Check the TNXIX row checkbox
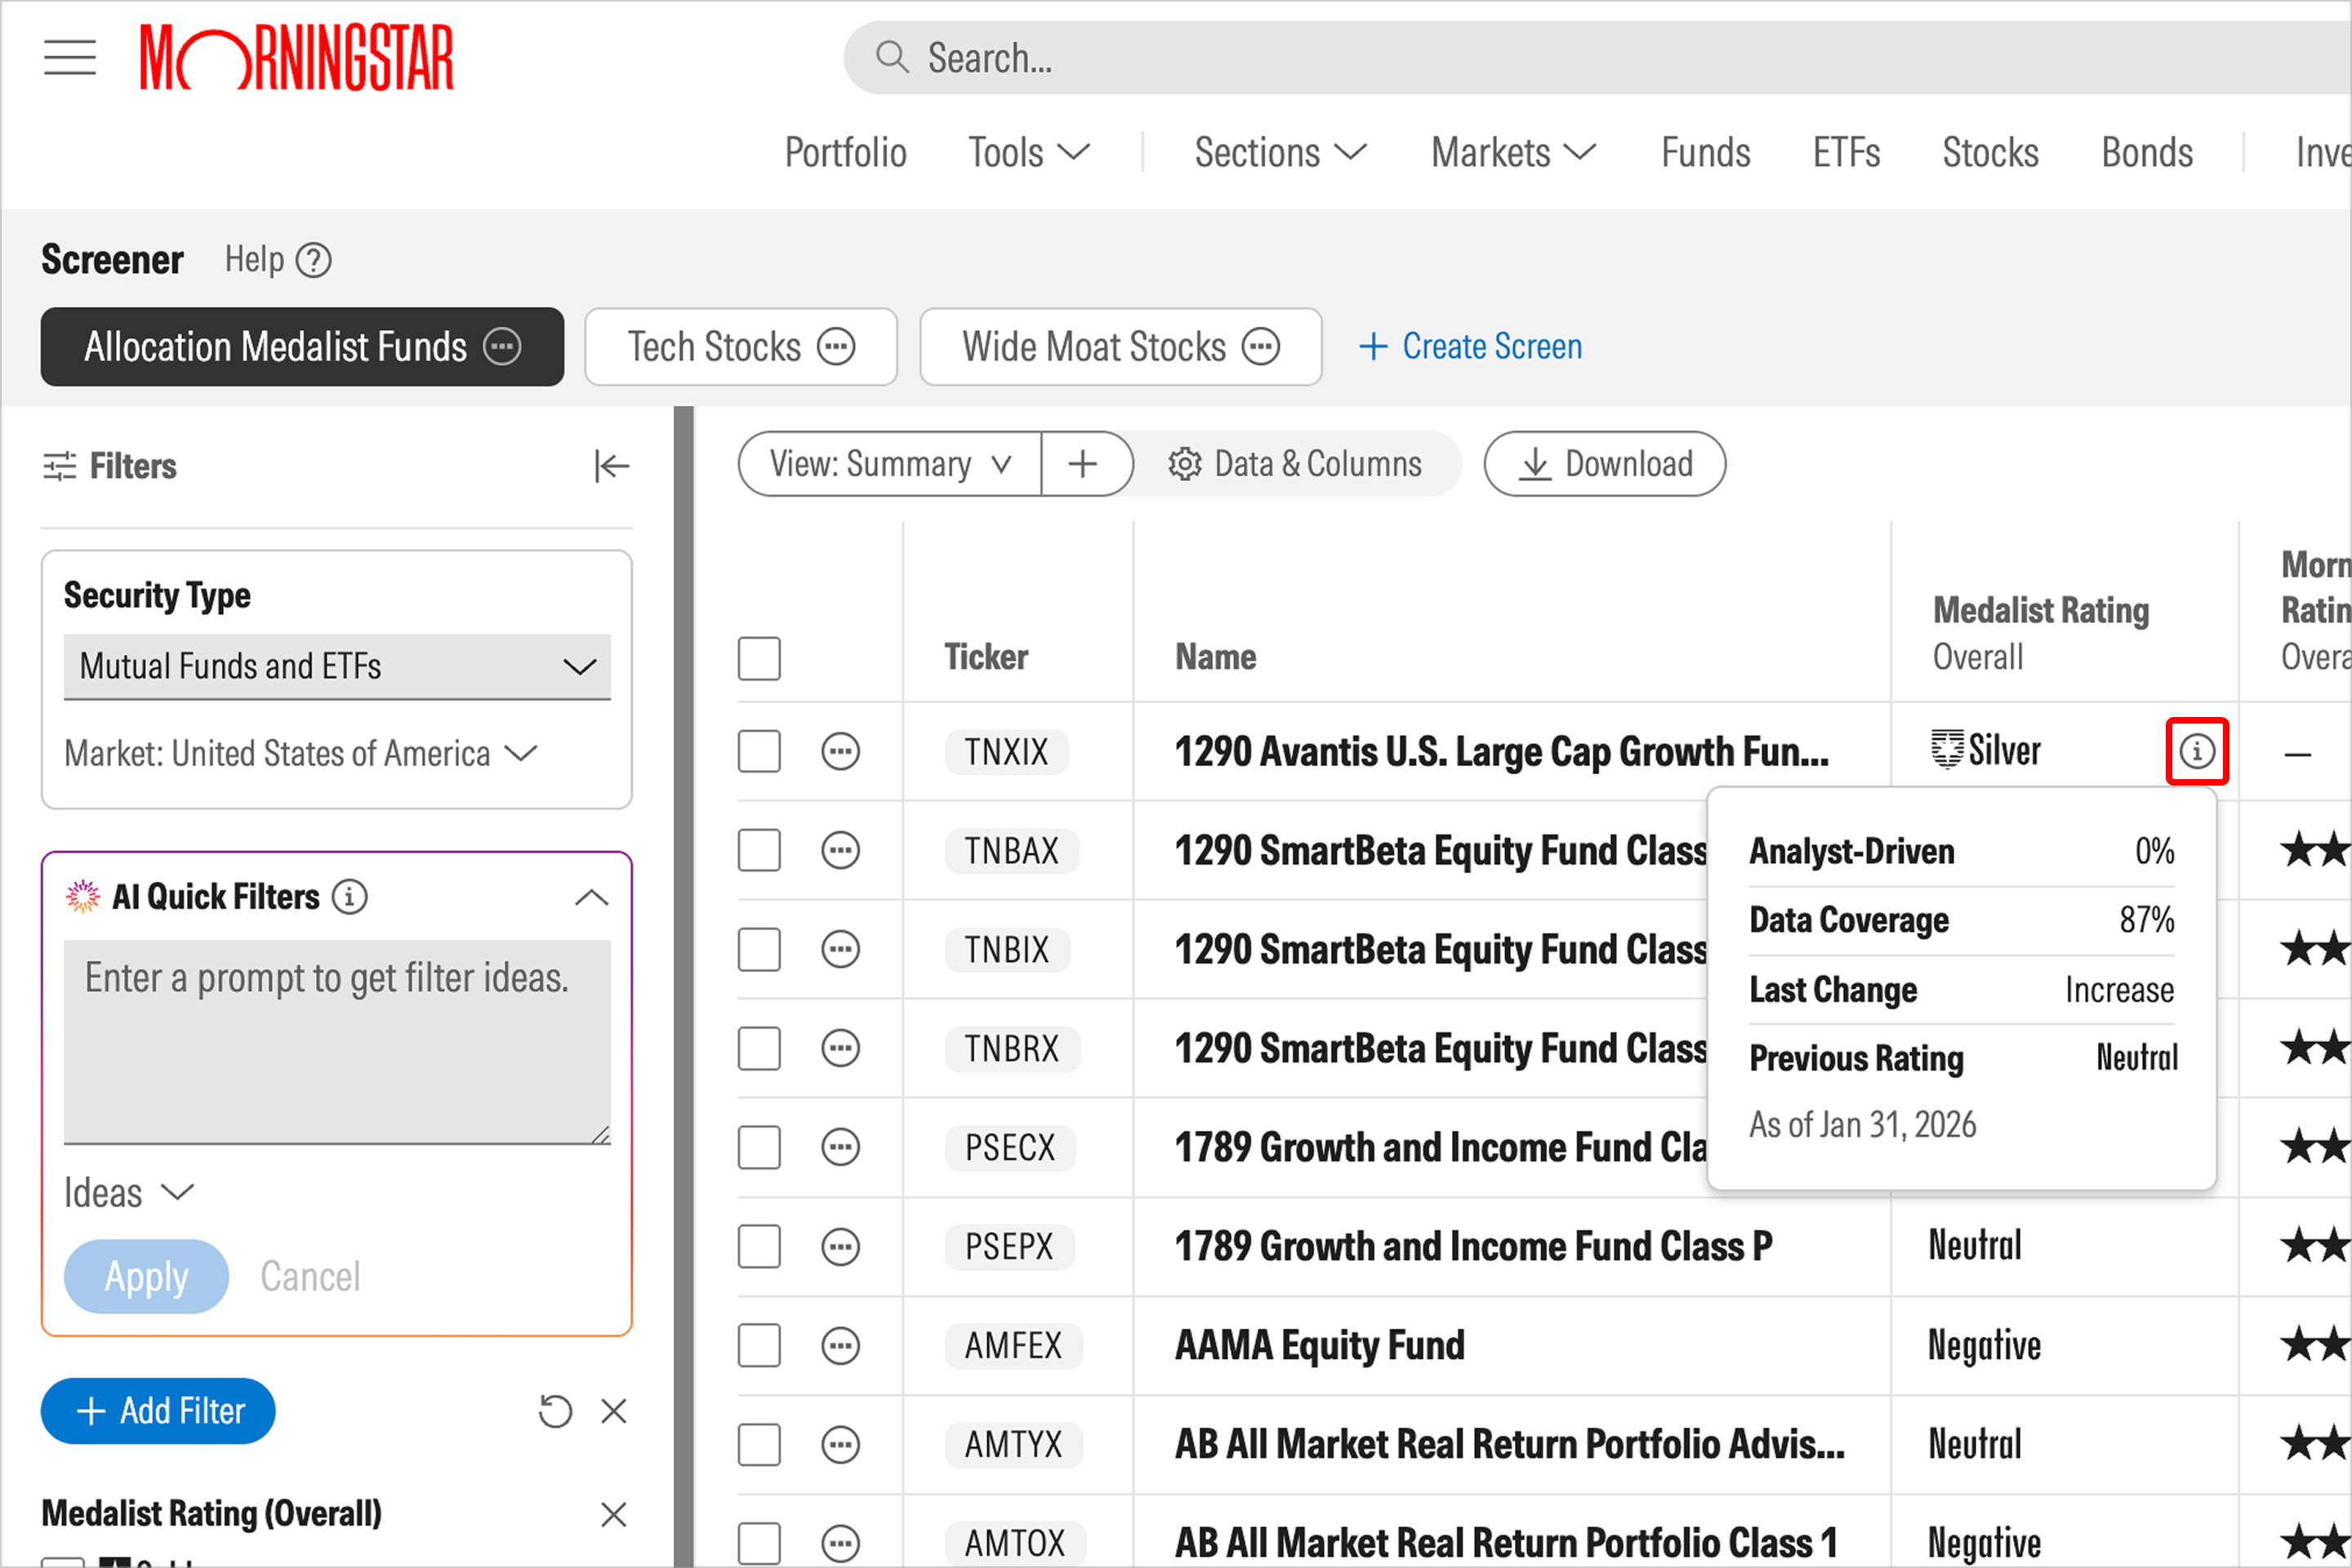Screen dimensions: 2352x1568 pos(759,752)
